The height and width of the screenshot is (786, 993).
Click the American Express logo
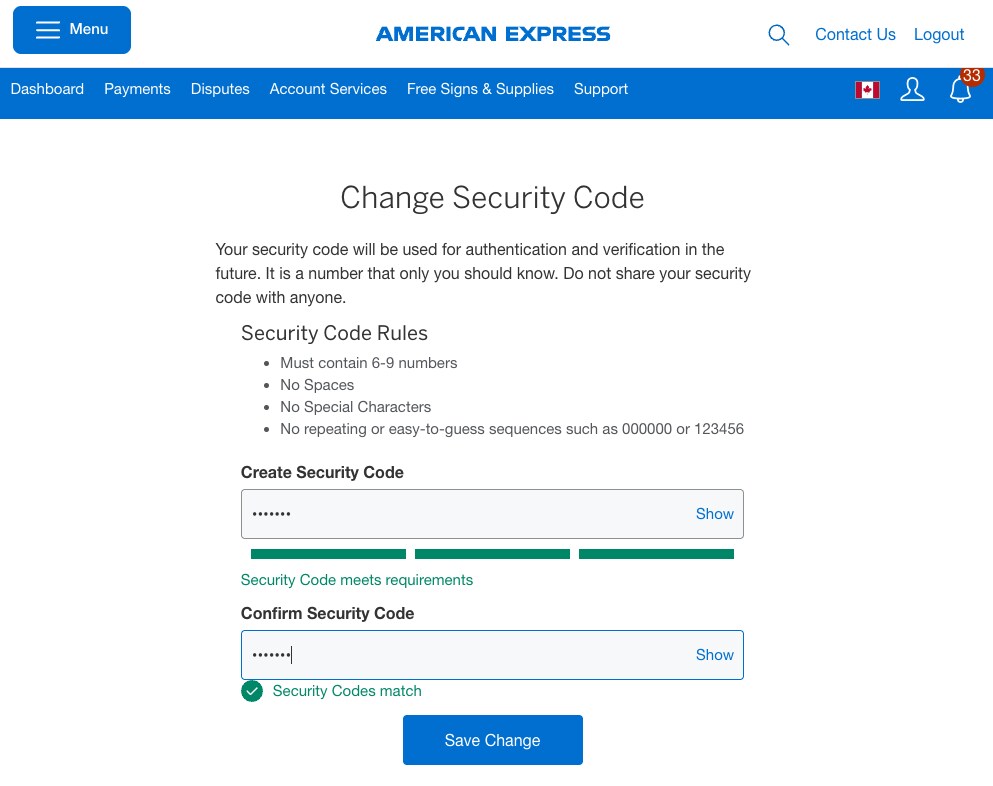tap(492, 33)
